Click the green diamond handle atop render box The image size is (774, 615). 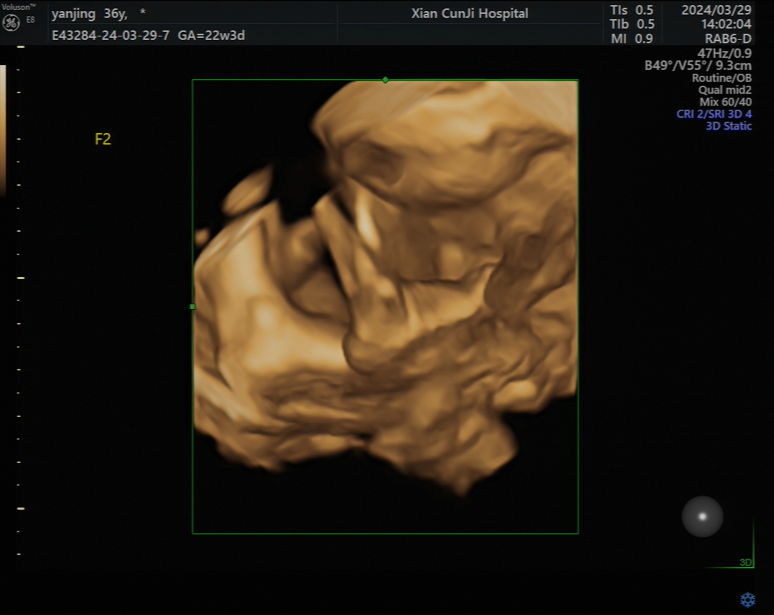click(x=386, y=80)
